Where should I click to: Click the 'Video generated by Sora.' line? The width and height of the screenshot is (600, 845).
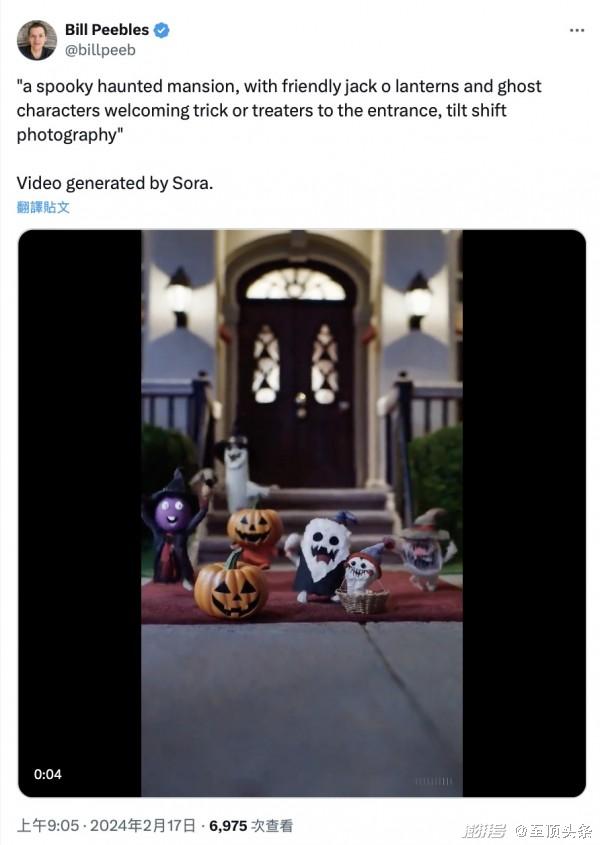(115, 183)
